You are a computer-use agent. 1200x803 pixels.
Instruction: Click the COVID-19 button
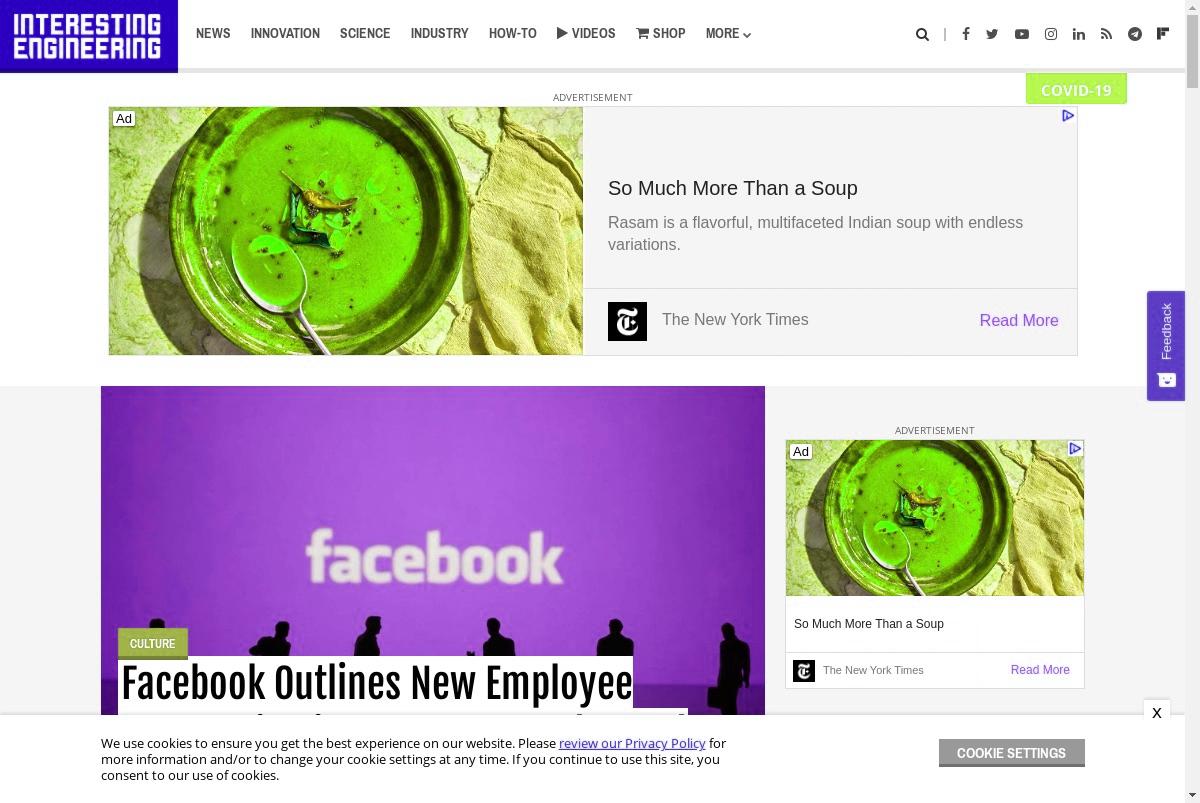tap(1076, 89)
